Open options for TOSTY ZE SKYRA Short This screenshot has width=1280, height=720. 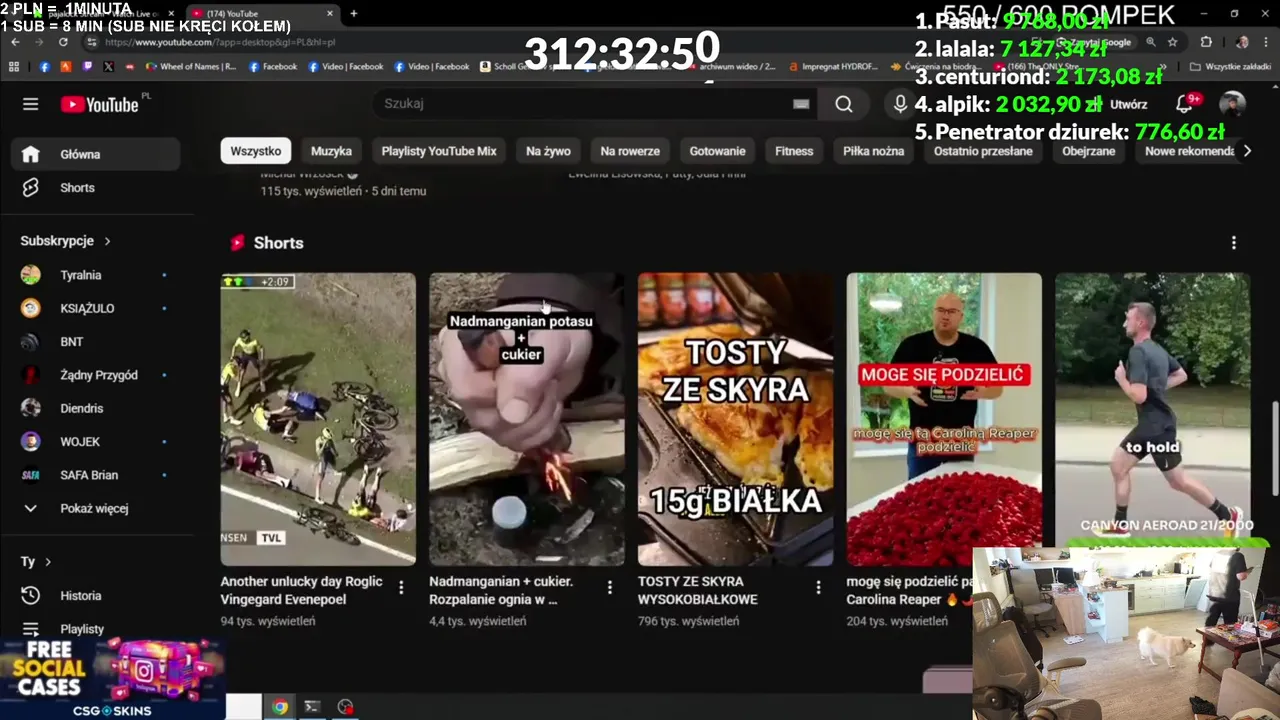(x=818, y=588)
